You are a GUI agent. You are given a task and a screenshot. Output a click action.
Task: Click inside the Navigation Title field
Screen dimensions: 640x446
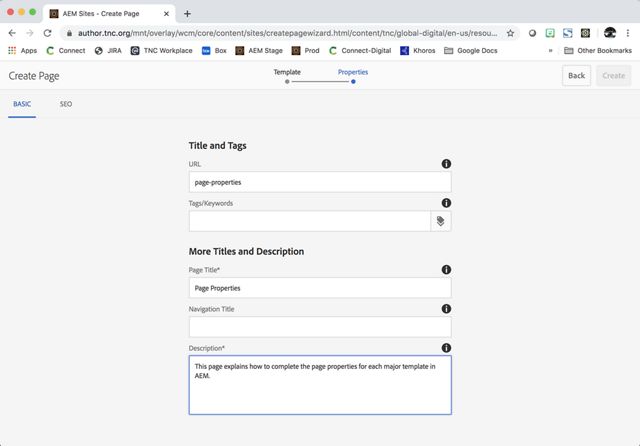point(320,327)
